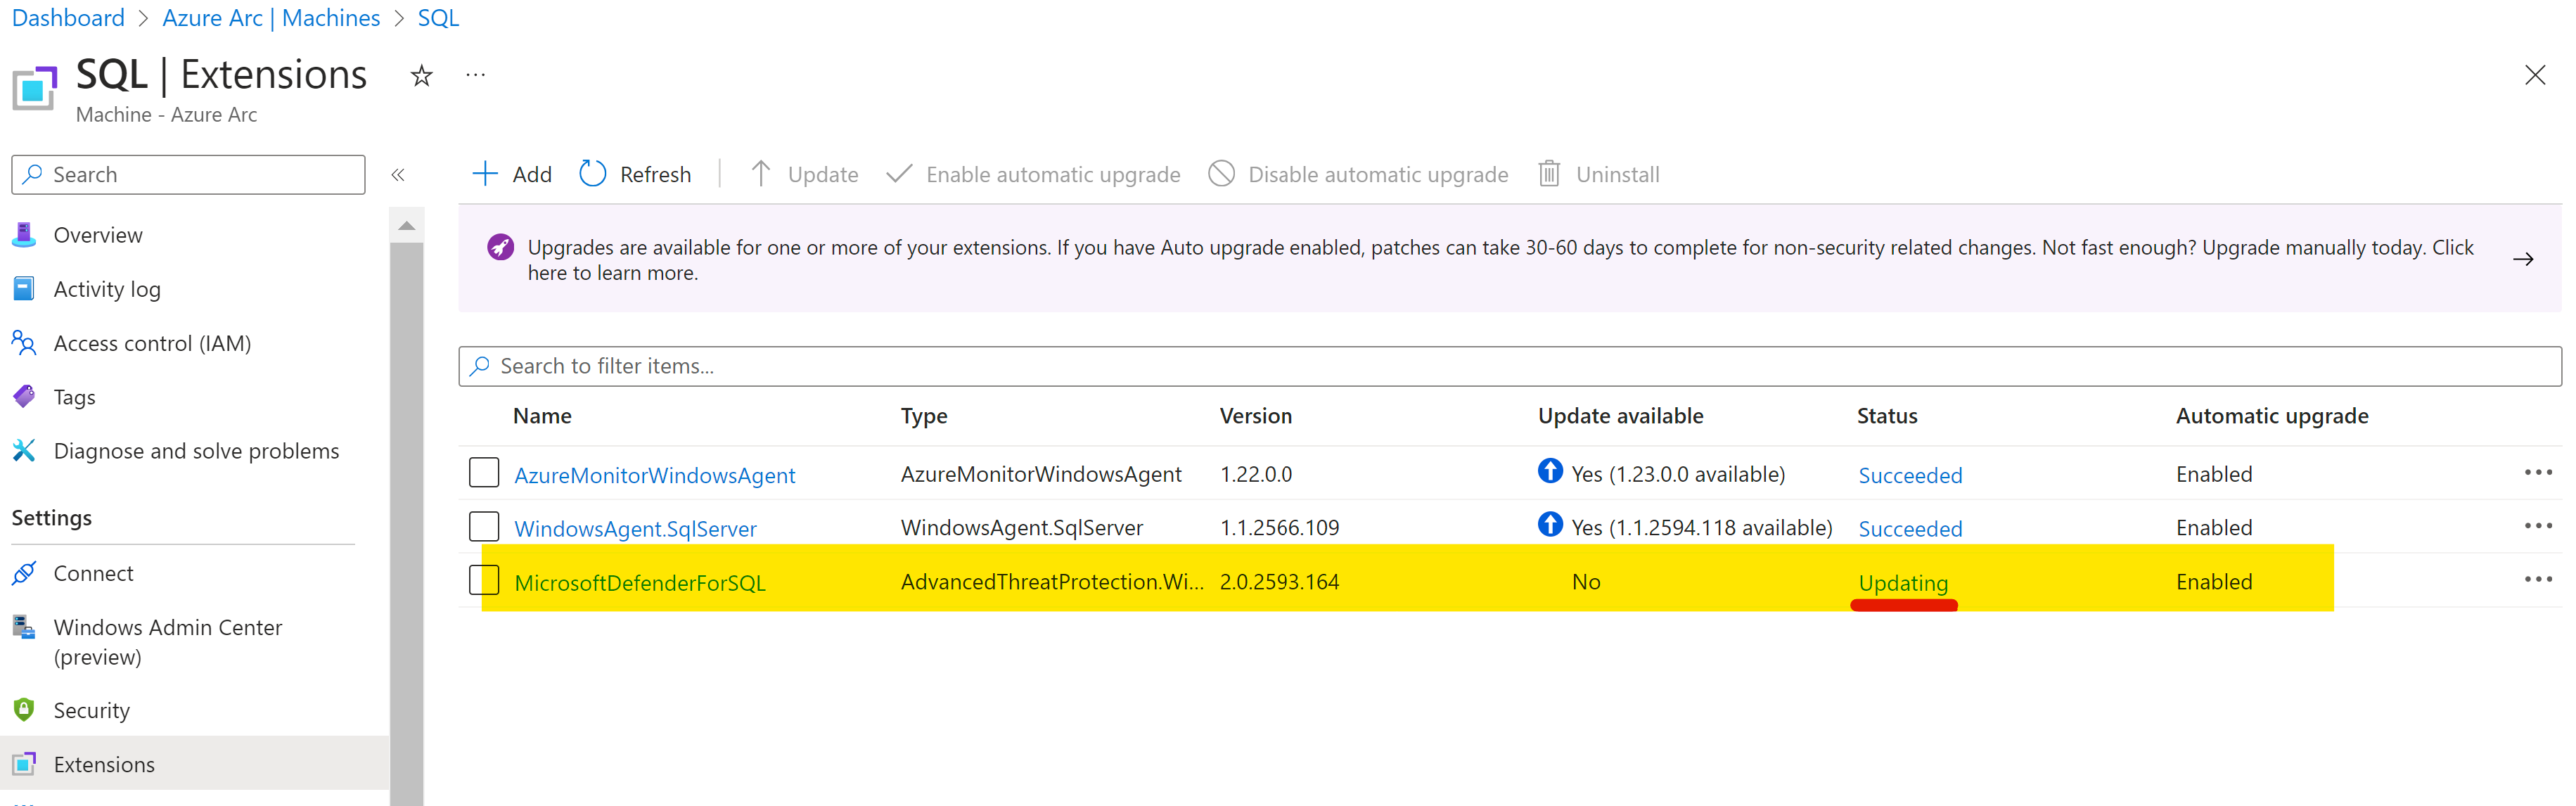Open more options for AzureMonitorWindowsAgent row
The width and height of the screenshot is (2576, 806).
click(x=2538, y=473)
